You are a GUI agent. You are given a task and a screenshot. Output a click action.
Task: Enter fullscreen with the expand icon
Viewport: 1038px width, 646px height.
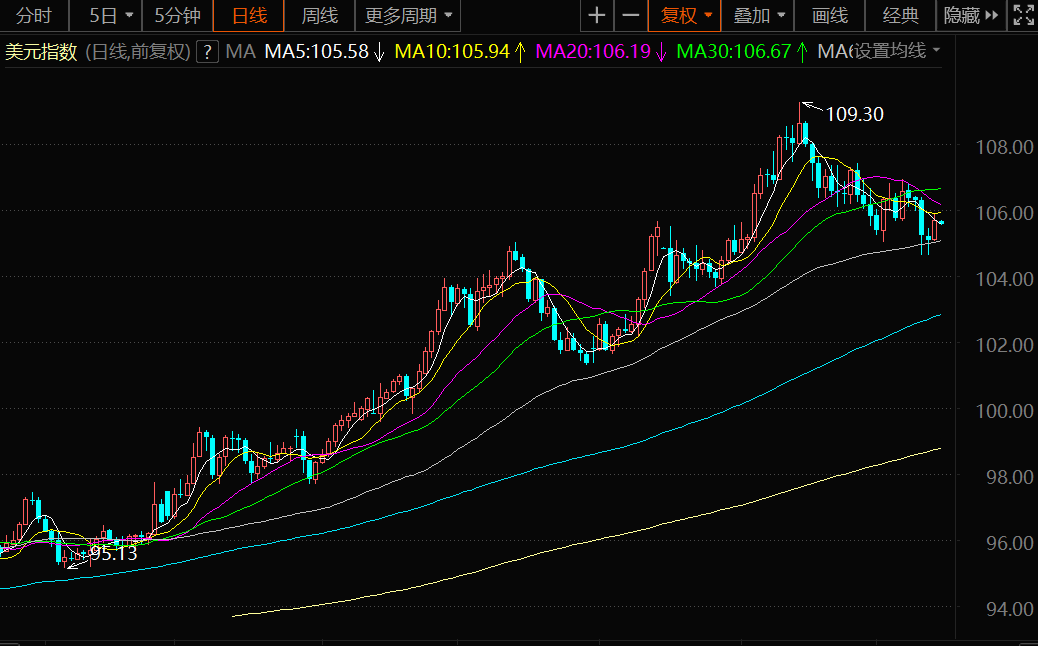click(1022, 15)
